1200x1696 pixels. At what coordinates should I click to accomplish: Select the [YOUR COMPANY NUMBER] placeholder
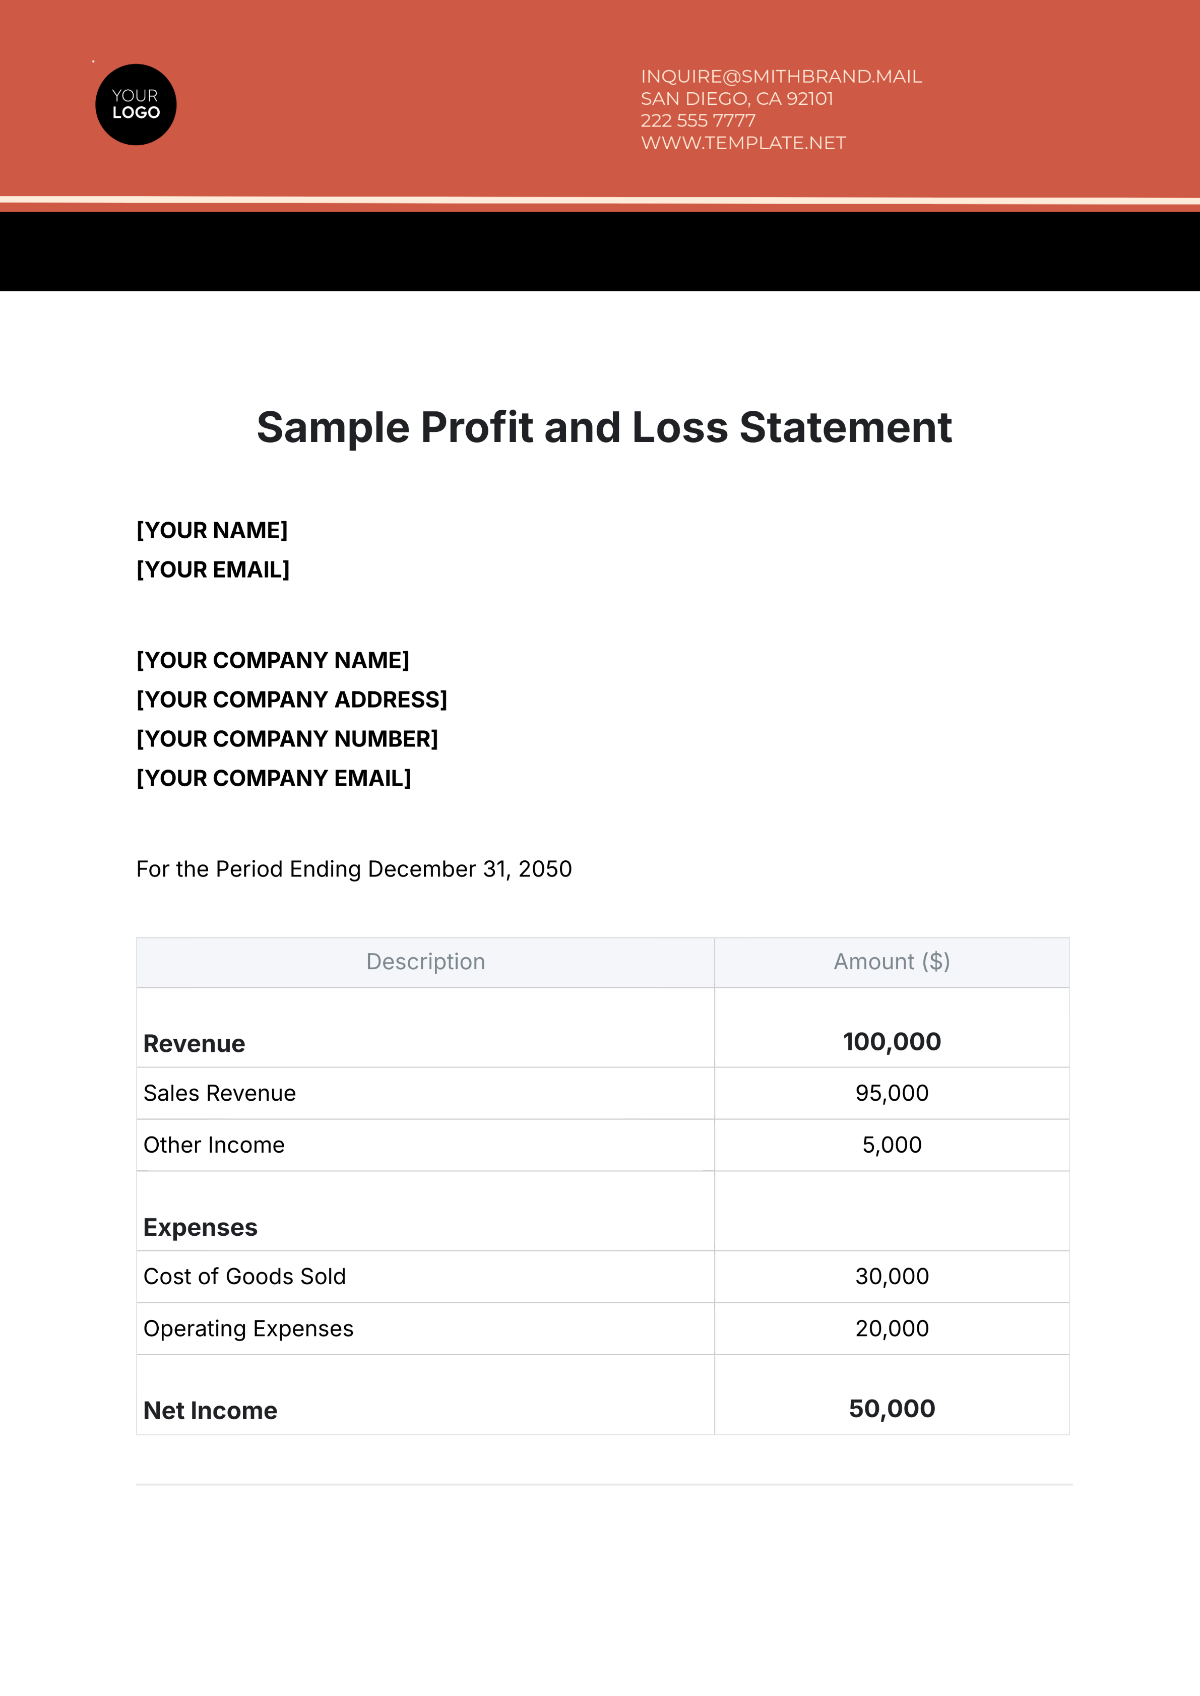coord(288,739)
